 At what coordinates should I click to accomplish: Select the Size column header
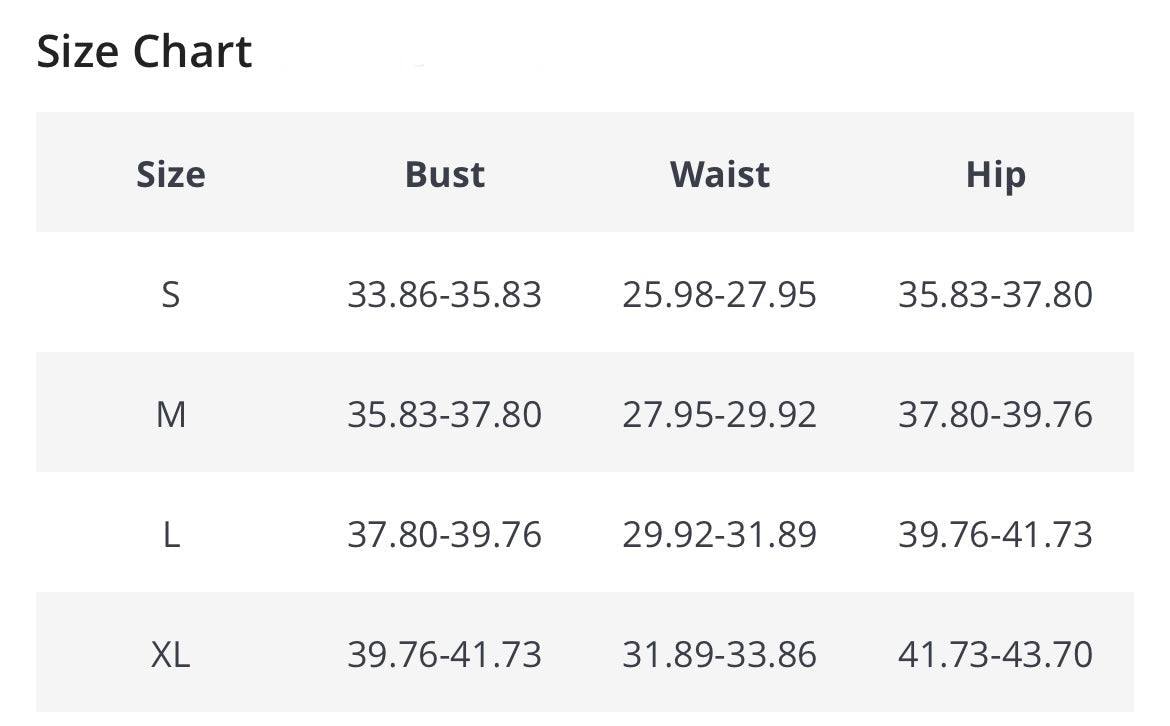[x=171, y=175]
